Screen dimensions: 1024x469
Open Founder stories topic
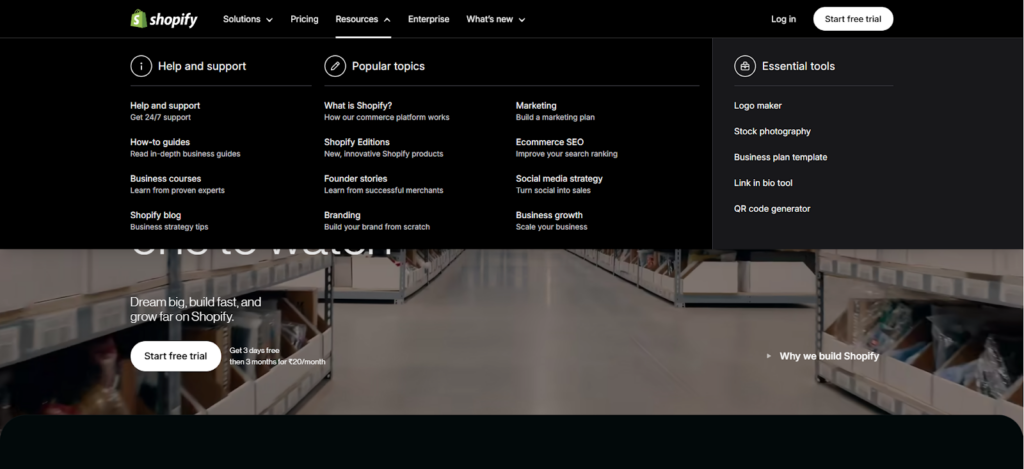click(383, 184)
